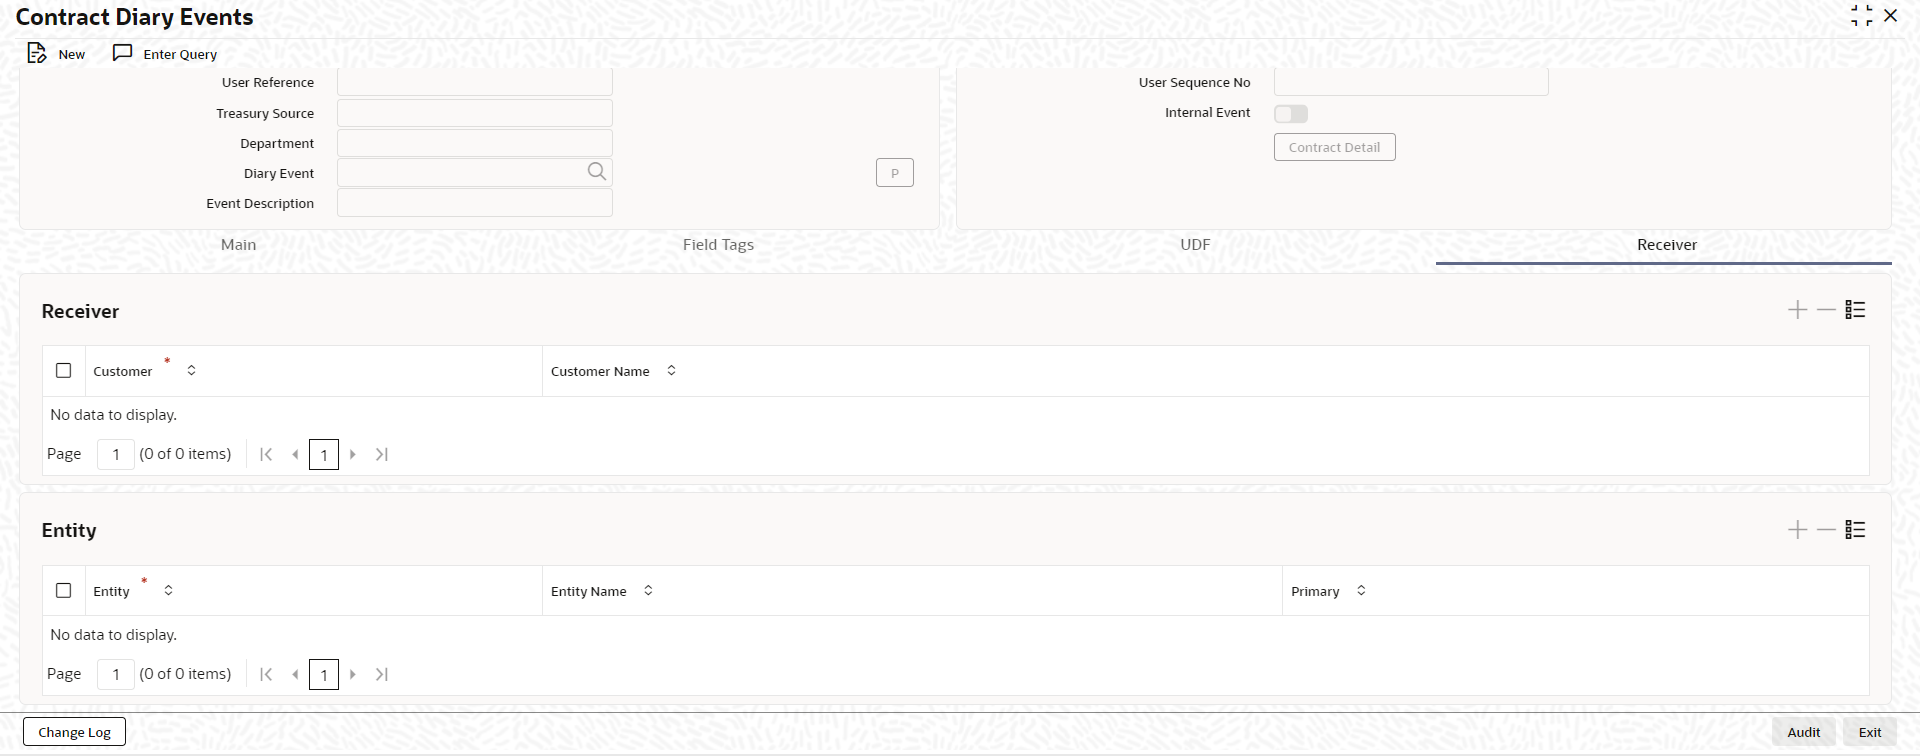
Task: Delete a row from the Entity table
Action: pyautogui.click(x=1826, y=530)
